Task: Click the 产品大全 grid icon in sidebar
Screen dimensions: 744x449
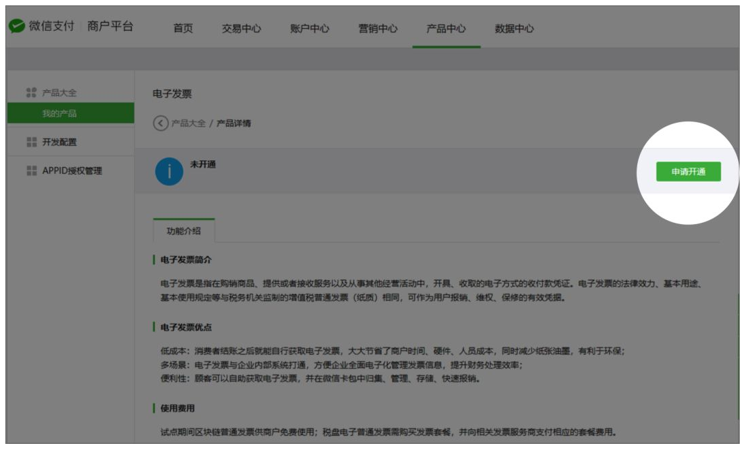Action: [31, 93]
